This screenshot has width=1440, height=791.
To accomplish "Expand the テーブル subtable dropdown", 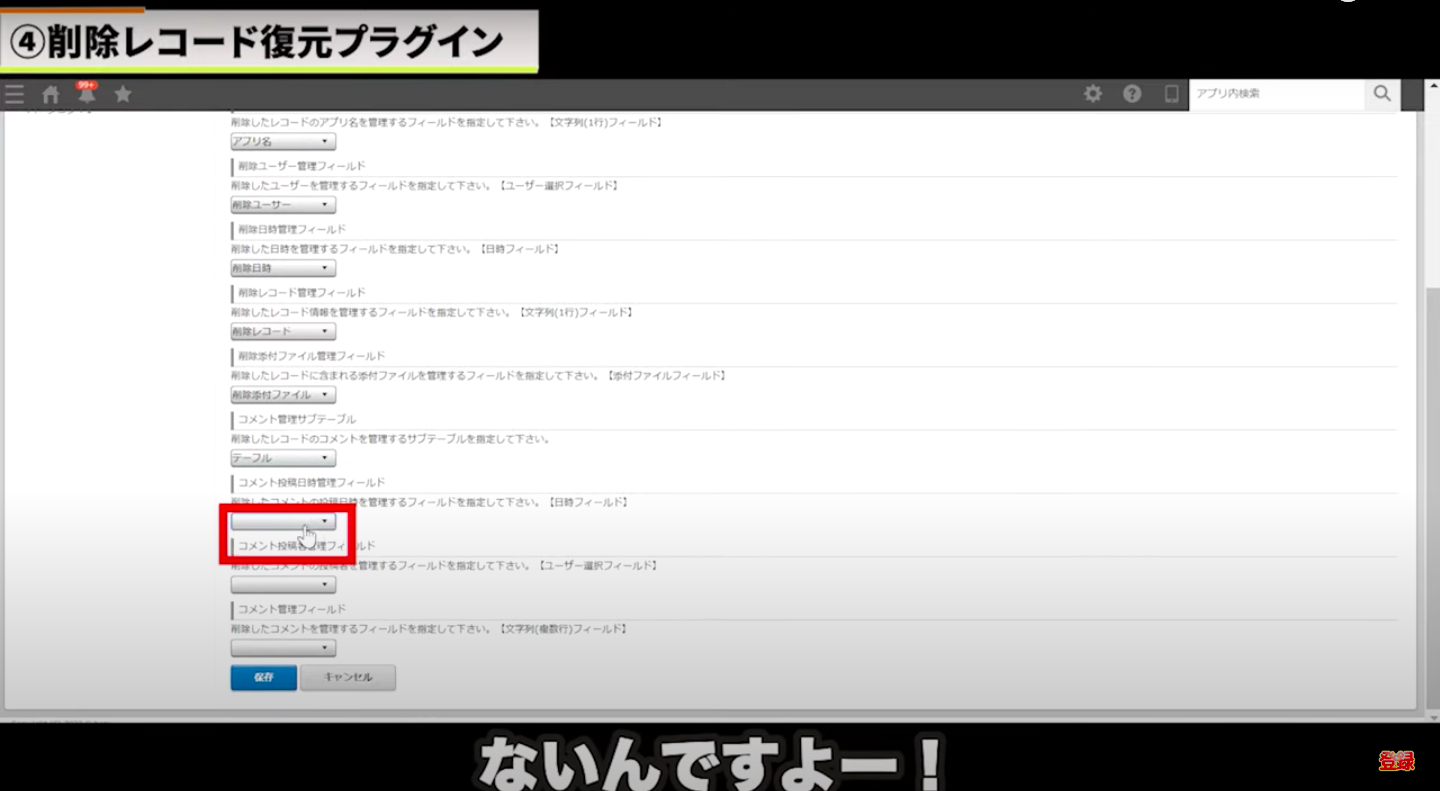I will click(x=283, y=458).
